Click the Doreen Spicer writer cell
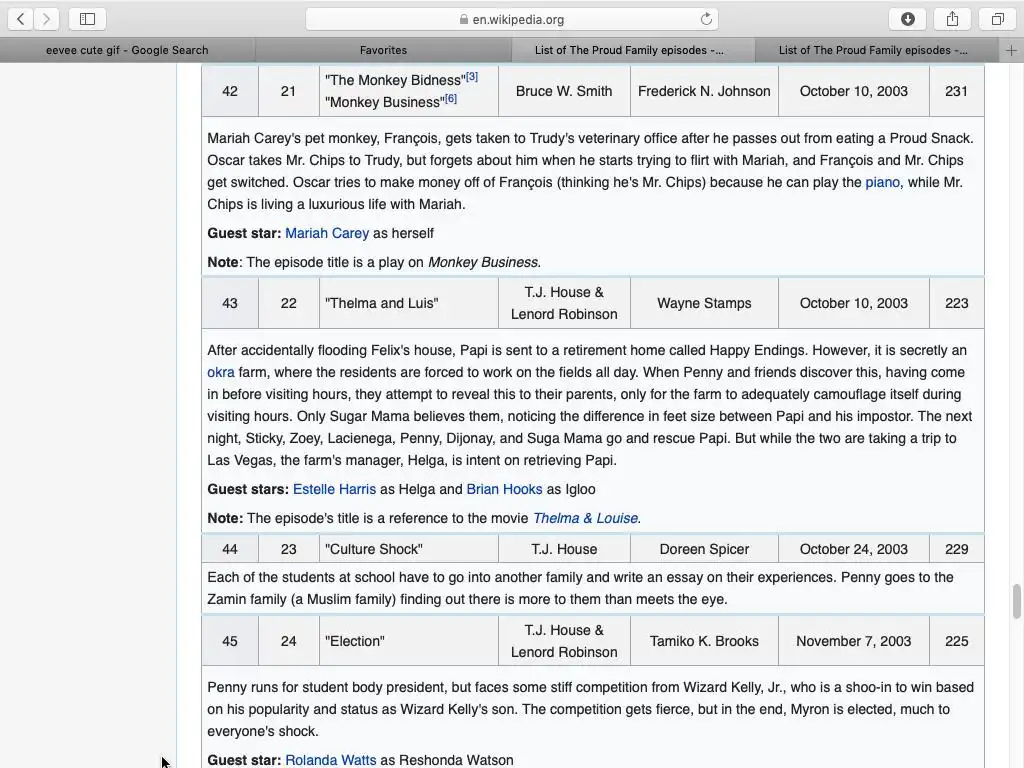1024x768 pixels. (x=704, y=549)
